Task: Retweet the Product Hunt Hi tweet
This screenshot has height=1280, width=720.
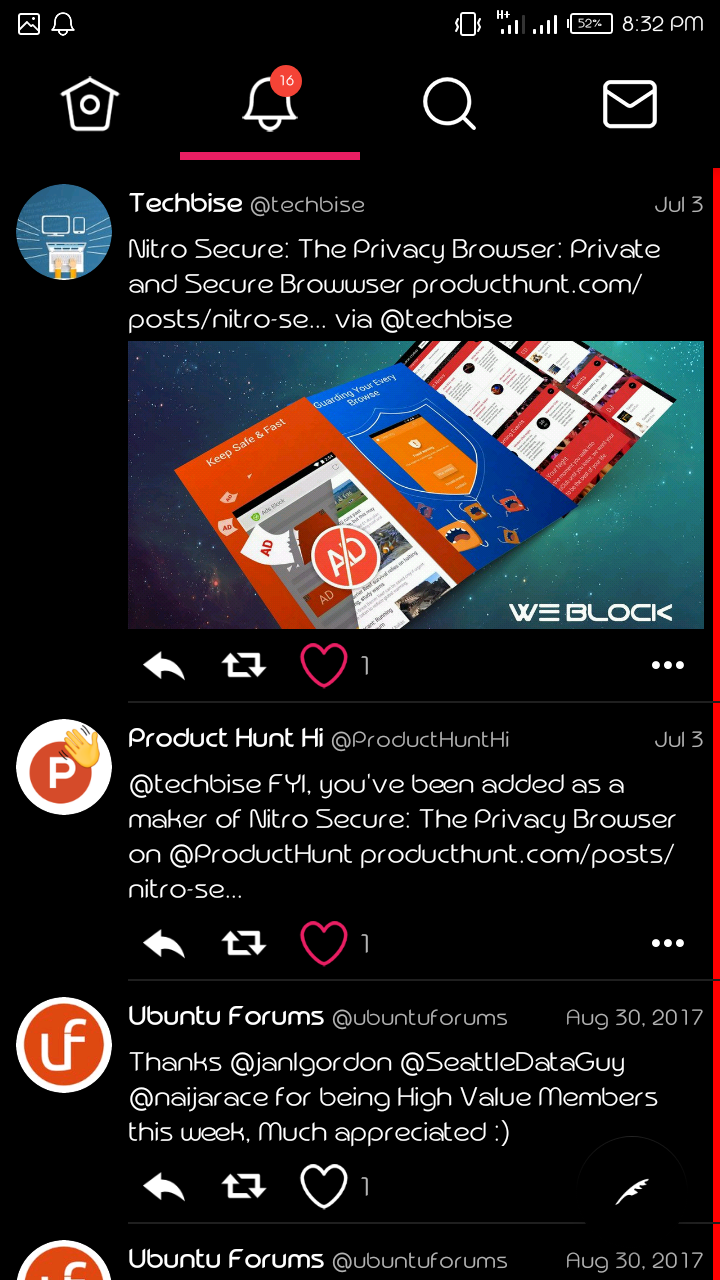Action: (x=244, y=943)
